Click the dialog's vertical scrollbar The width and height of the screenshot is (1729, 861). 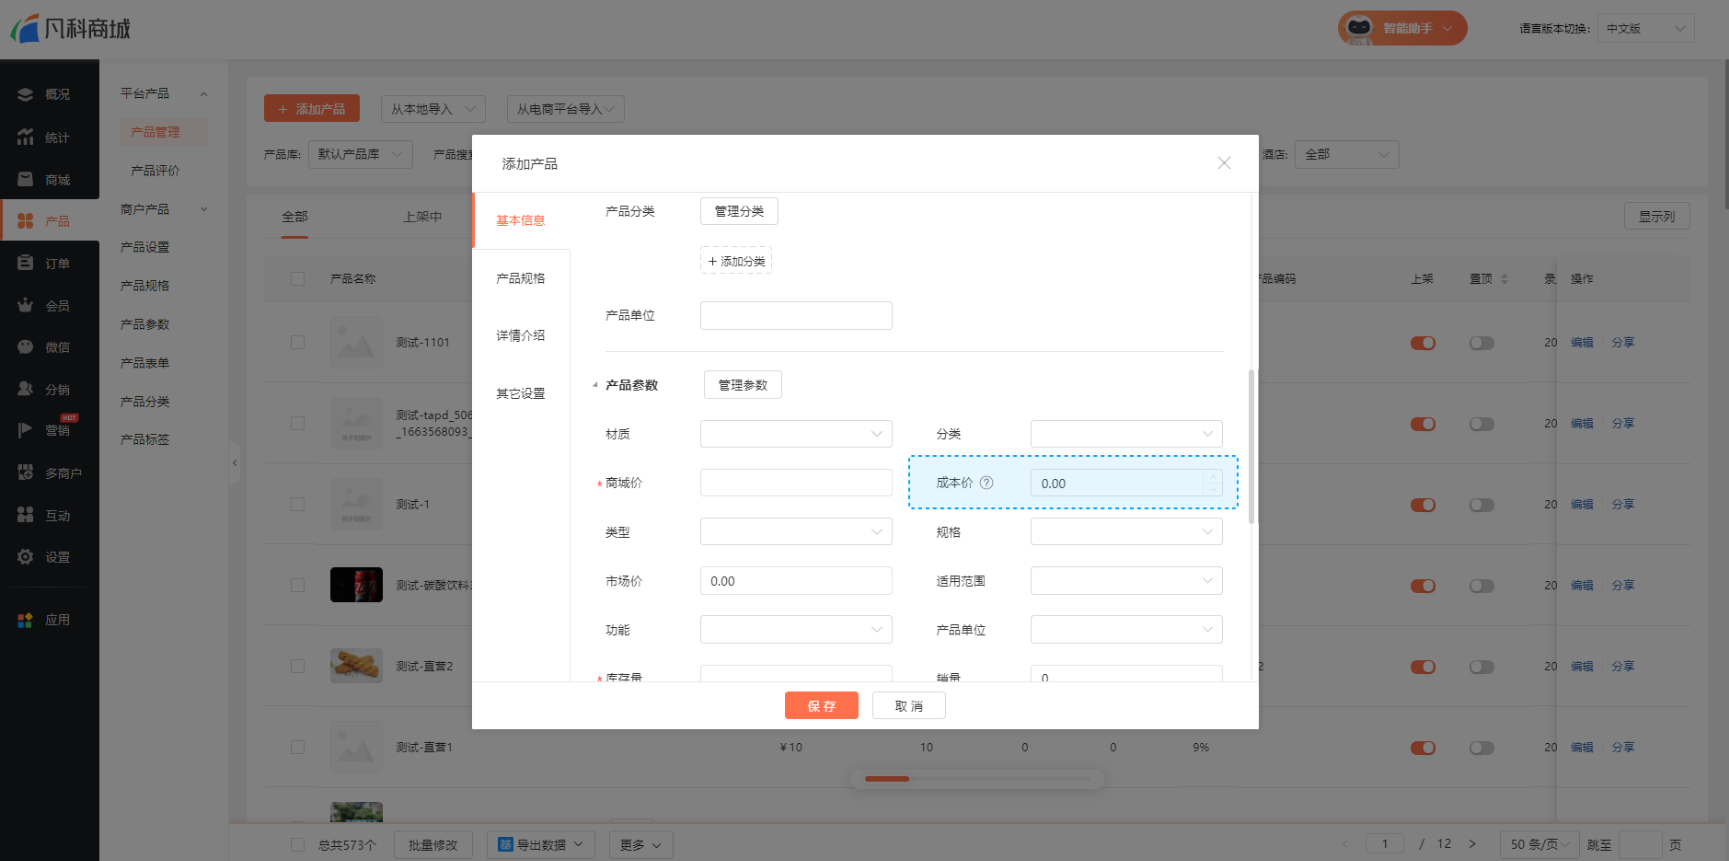(x=1252, y=446)
